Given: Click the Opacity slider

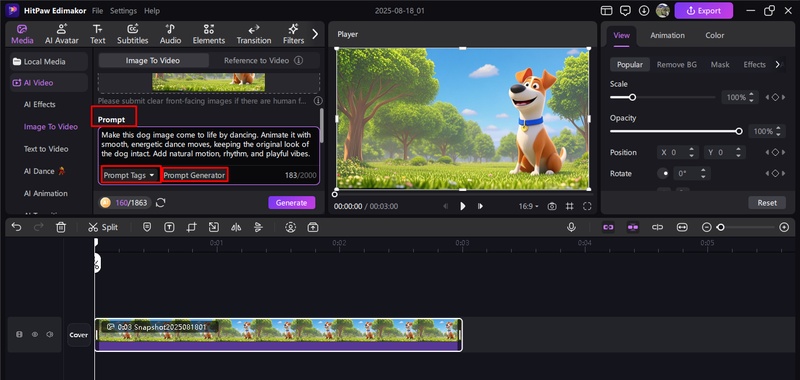Looking at the screenshot, I should 676,131.
